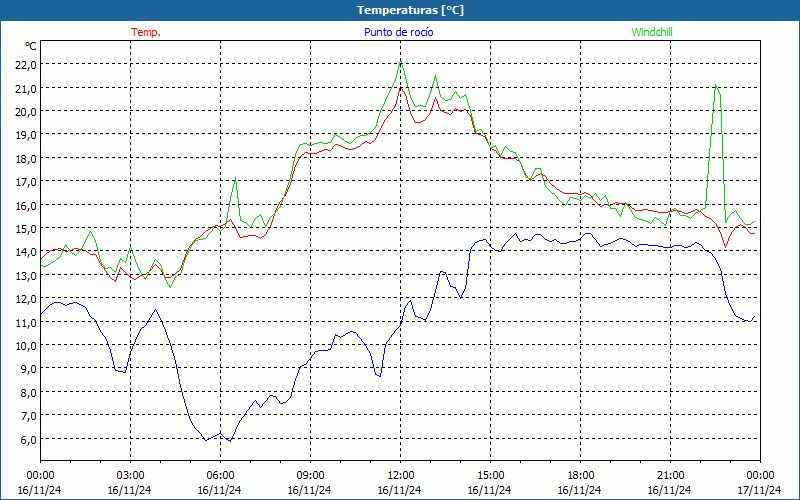Click the 12,0 y-axis label
Image resolution: width=800 pixels, height=500 pixels.
(x=26, y=298)
